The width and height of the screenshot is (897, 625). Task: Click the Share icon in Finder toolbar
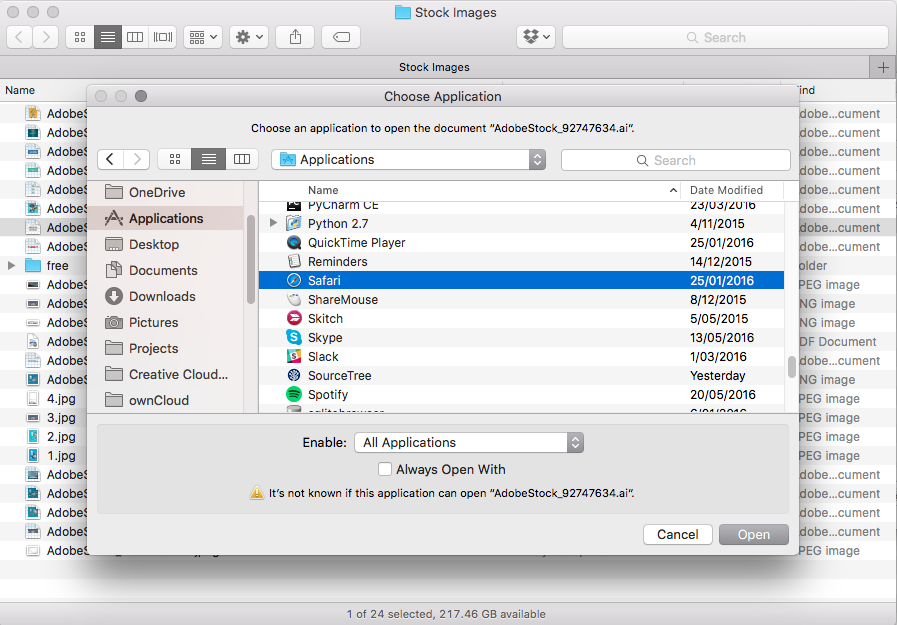(x=295, y=37)
